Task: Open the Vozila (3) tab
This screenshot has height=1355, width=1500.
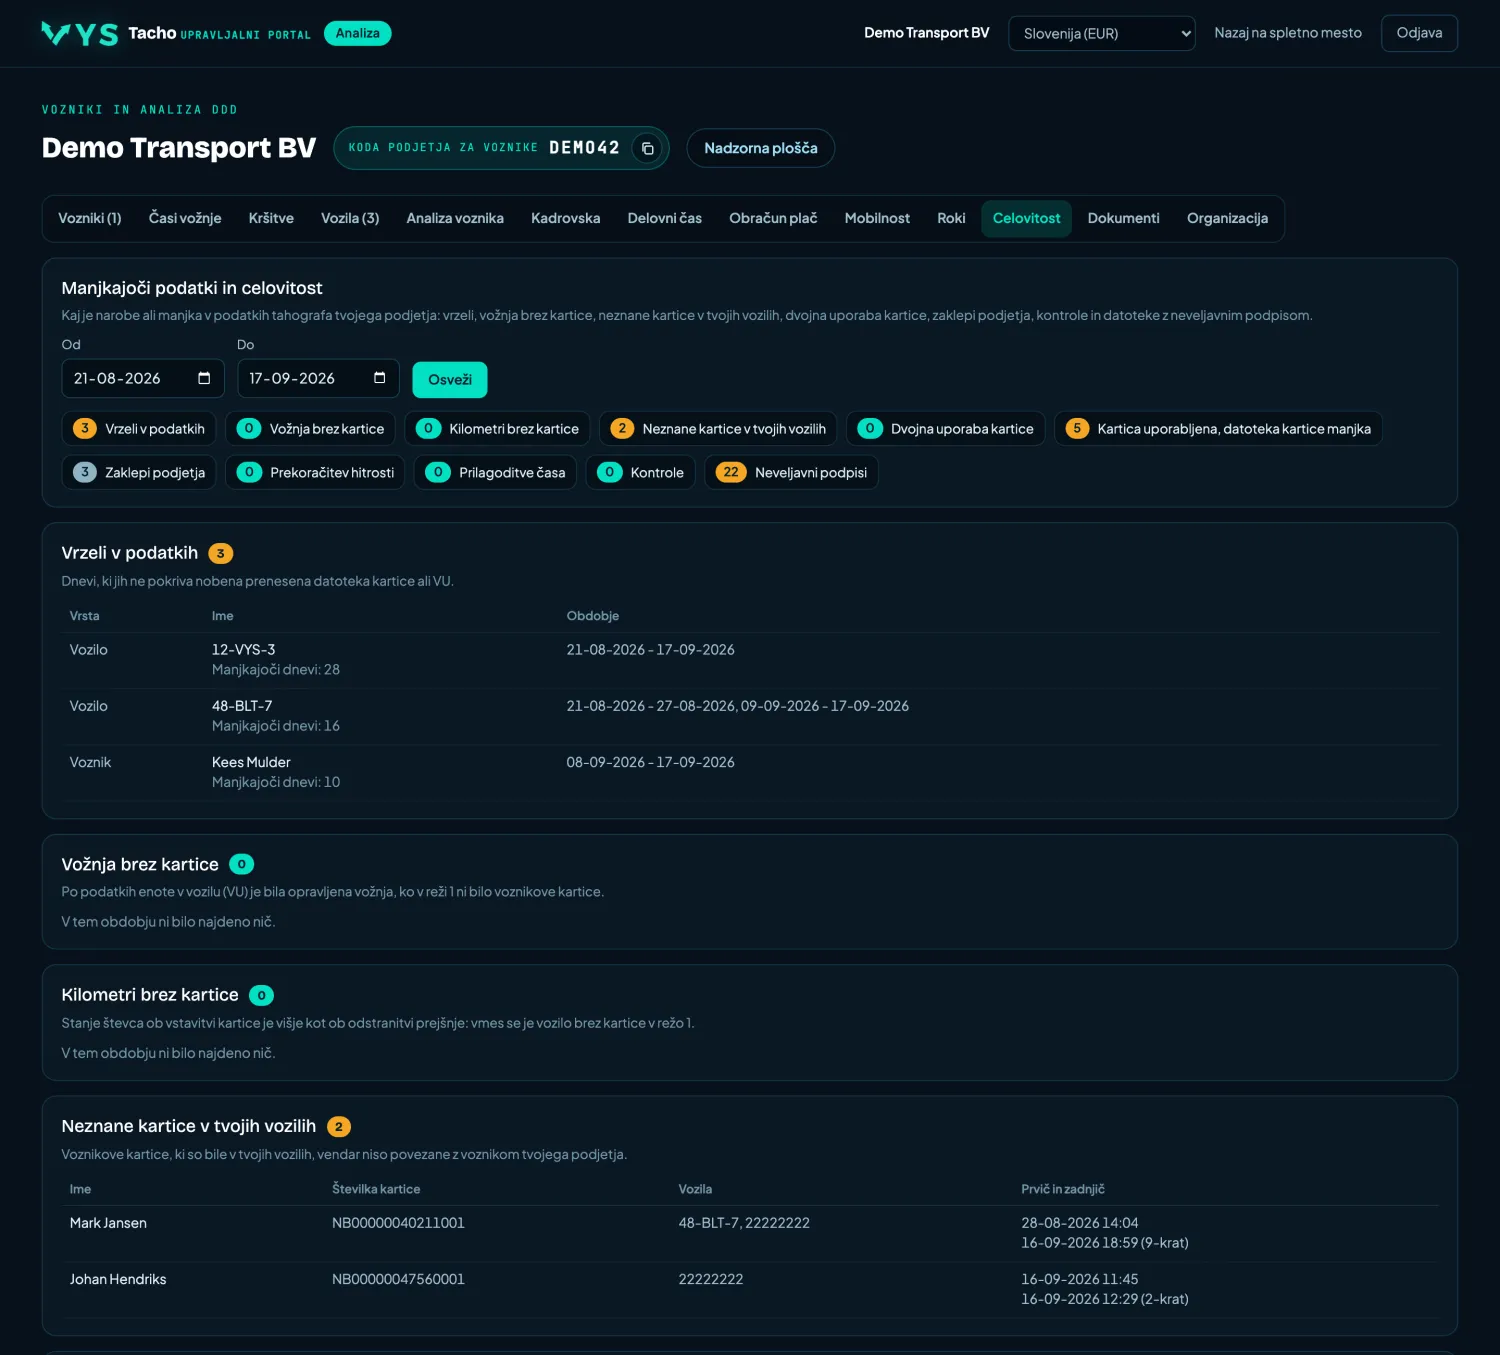Action: [350, 218]
